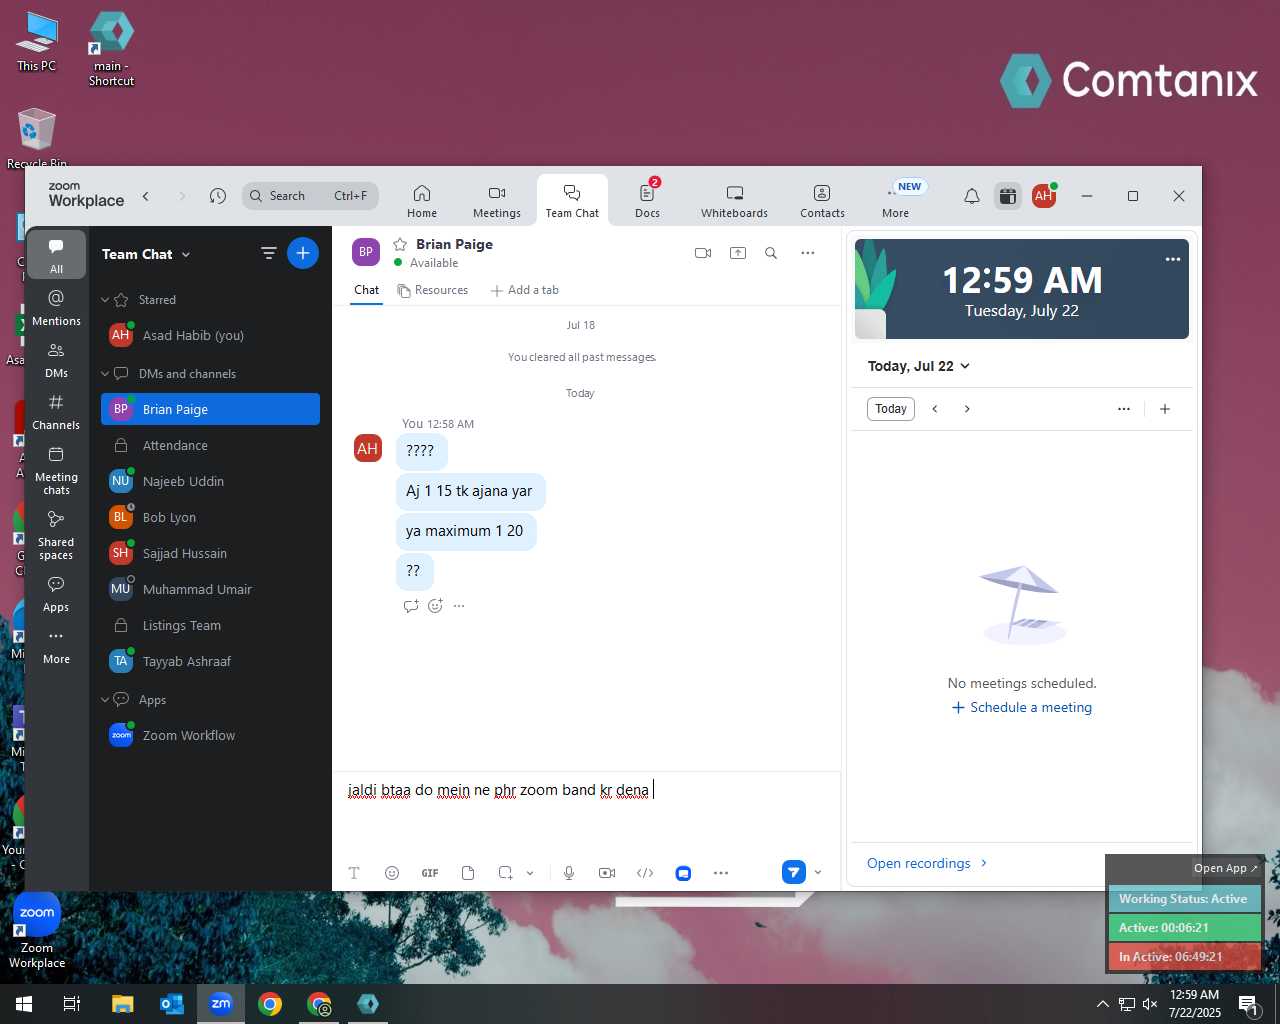Open the Home tab in Zoom
Screen dimensions: 1280x1024
point(421,200)
